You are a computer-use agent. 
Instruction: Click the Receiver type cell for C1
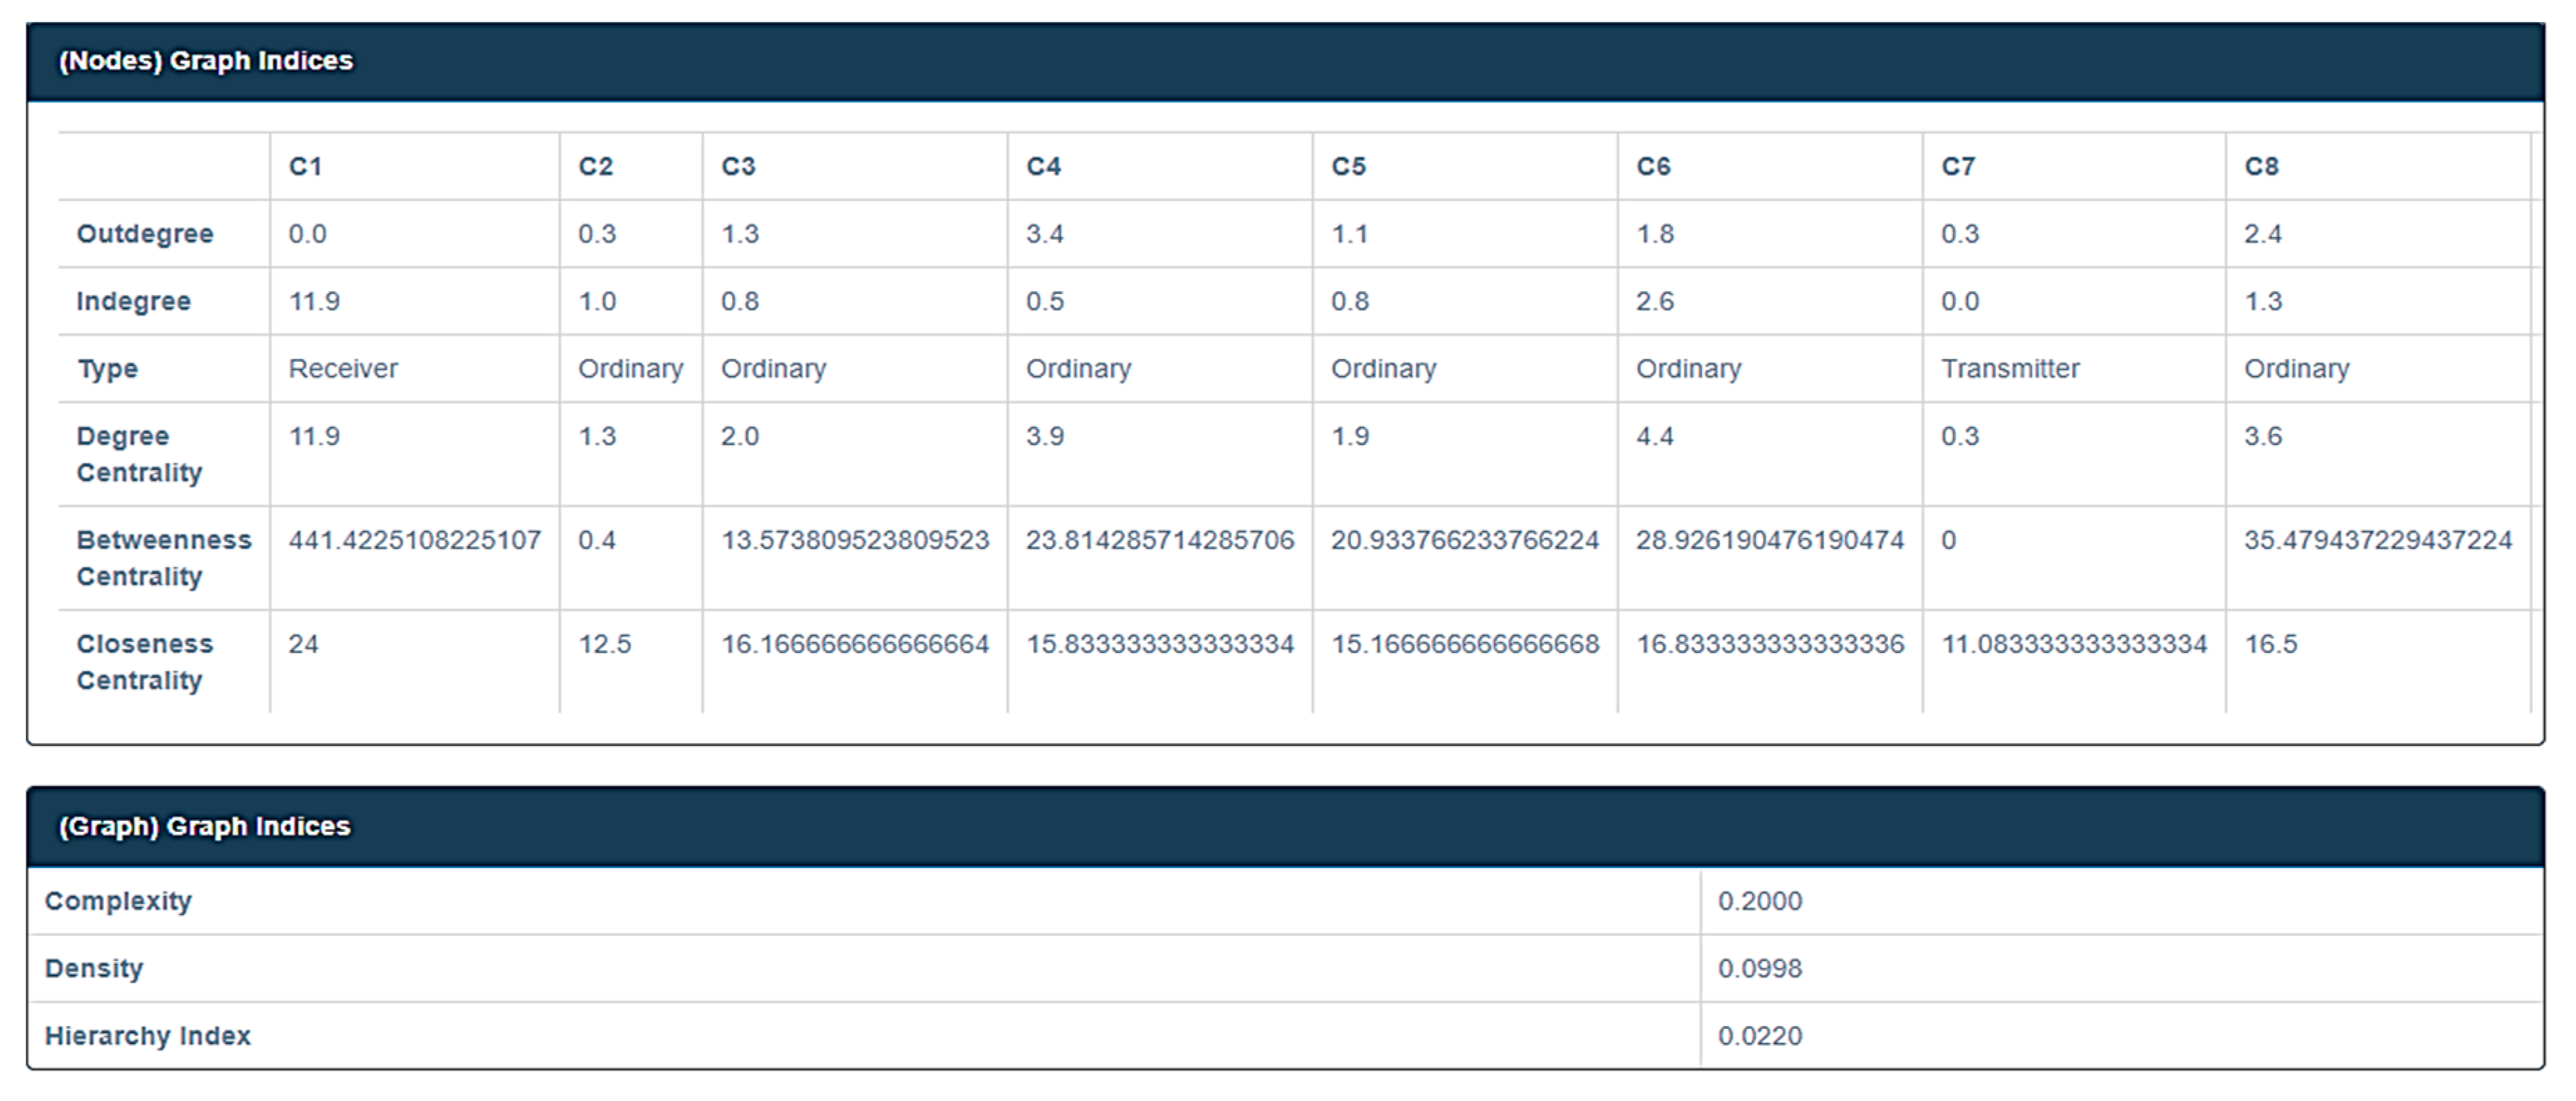[x=343, y=369]
